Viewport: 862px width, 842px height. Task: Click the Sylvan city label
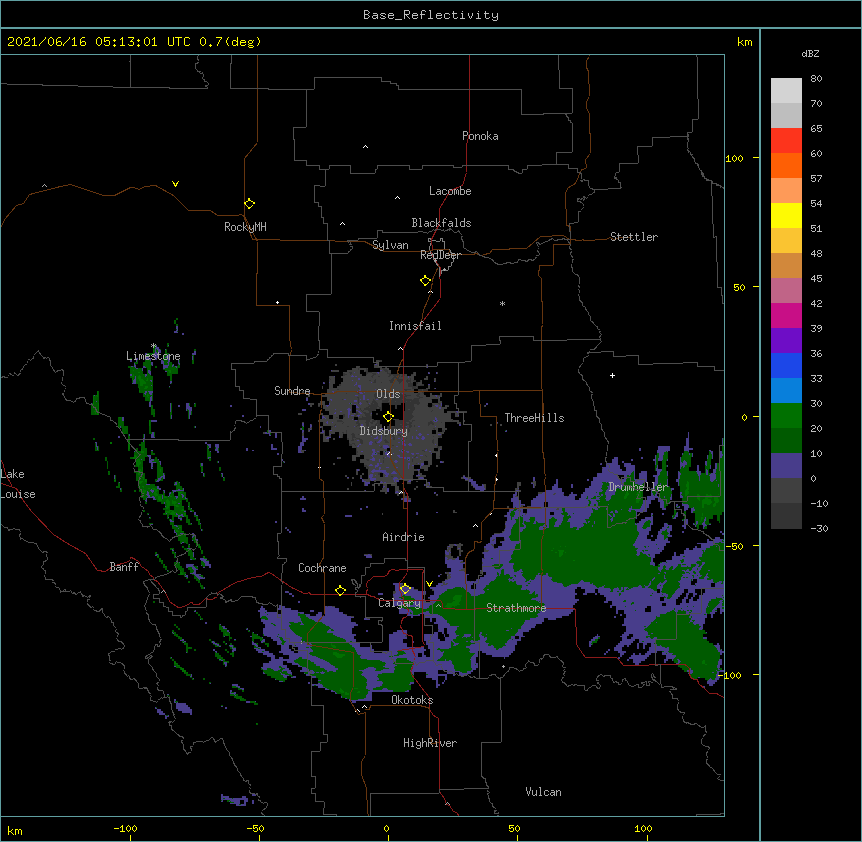[390, 245]
